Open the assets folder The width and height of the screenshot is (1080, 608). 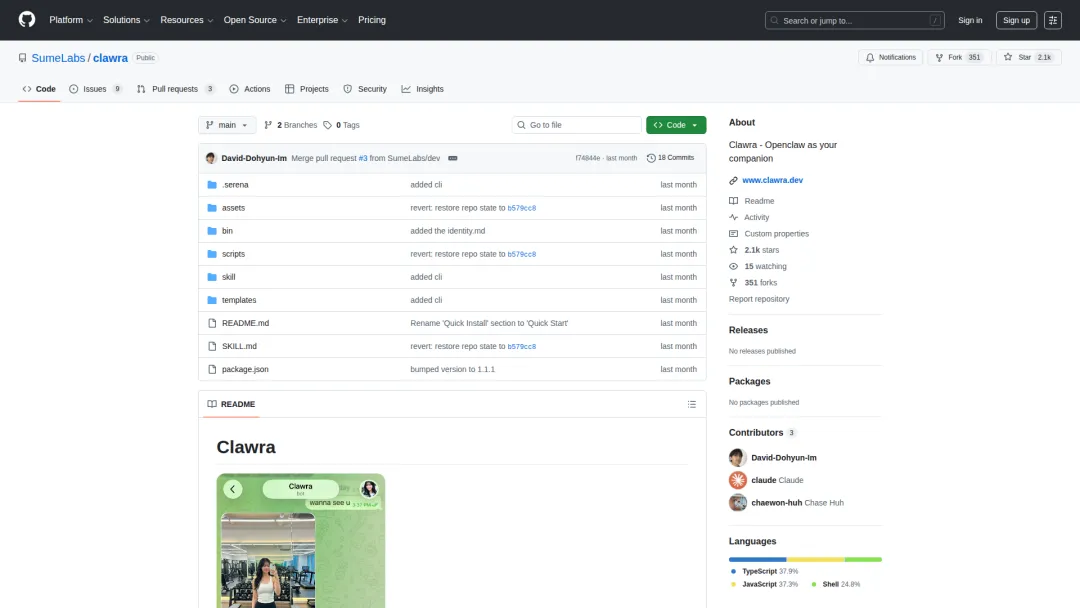233,208
